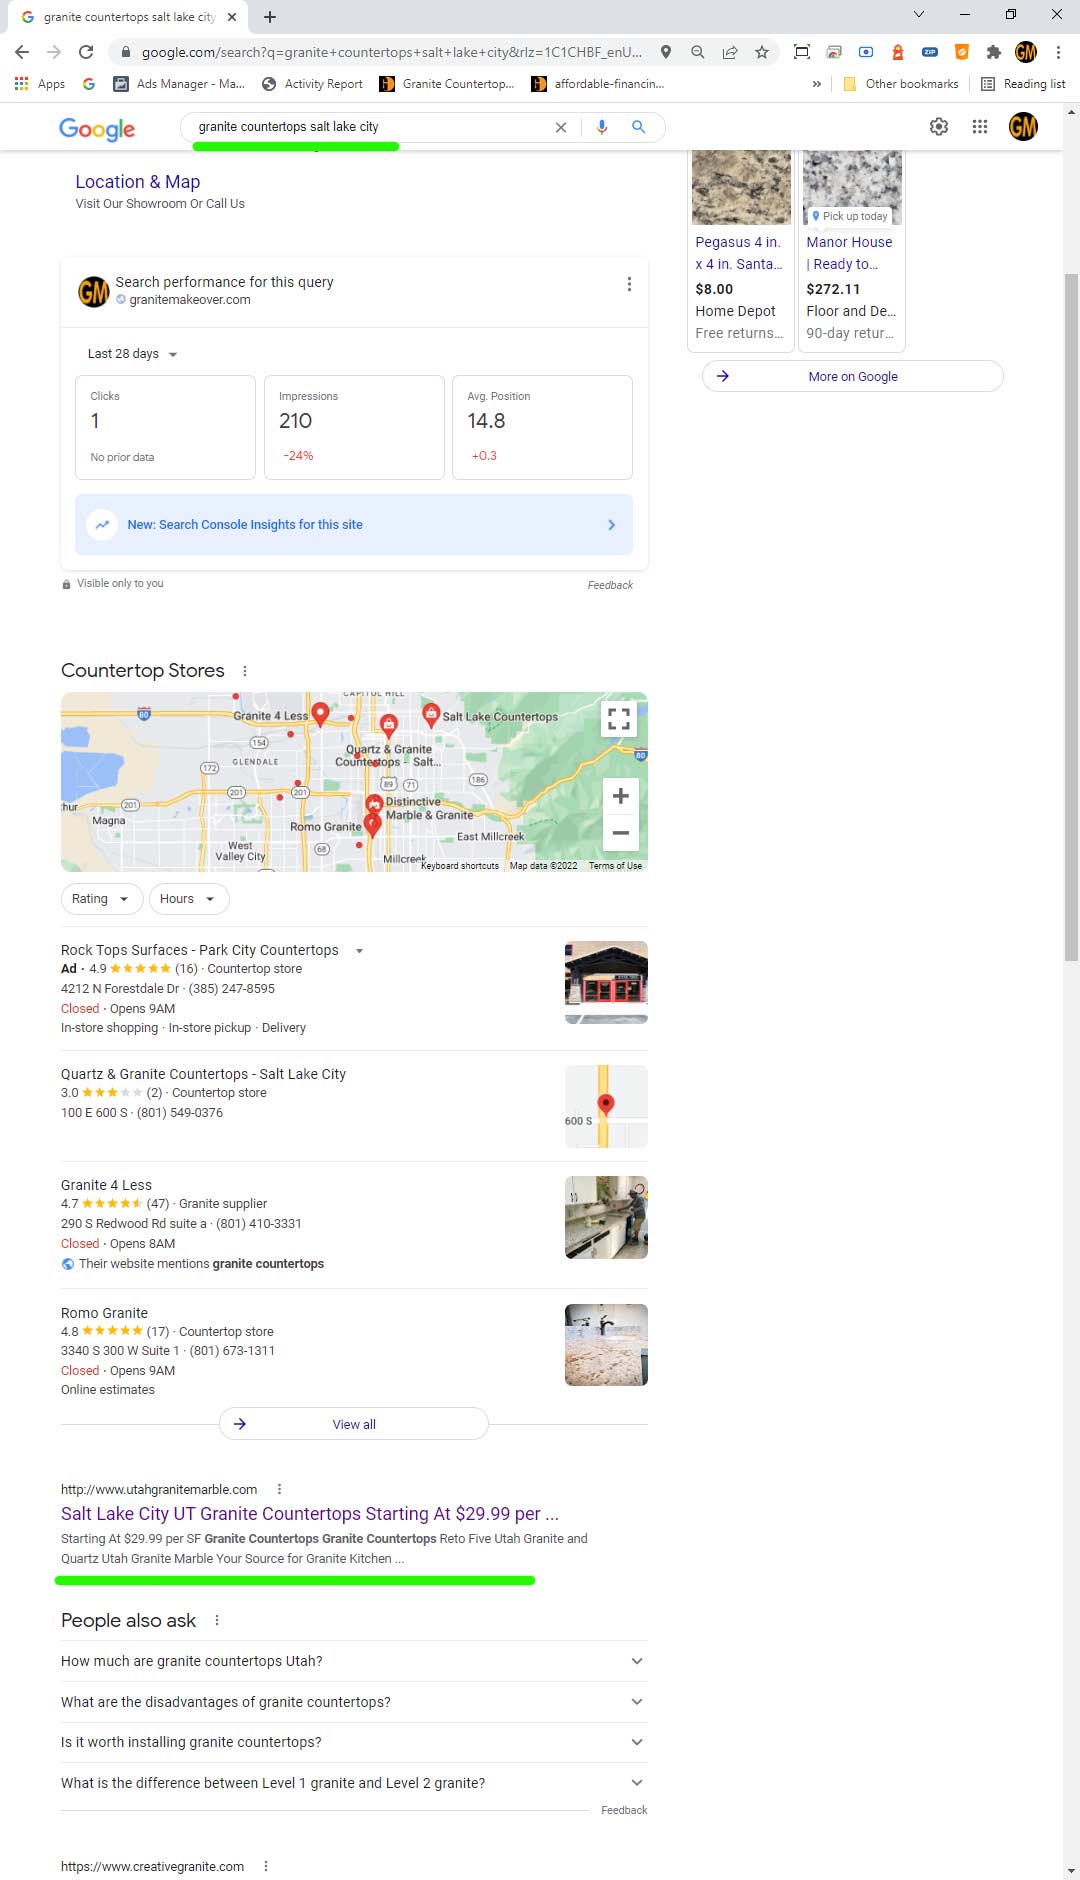Open a new browser tab

270,16
